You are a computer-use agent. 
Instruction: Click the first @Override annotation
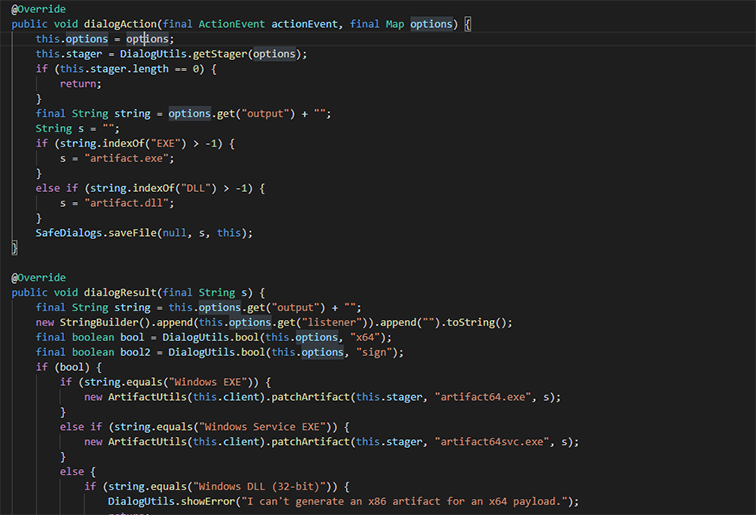39,9
